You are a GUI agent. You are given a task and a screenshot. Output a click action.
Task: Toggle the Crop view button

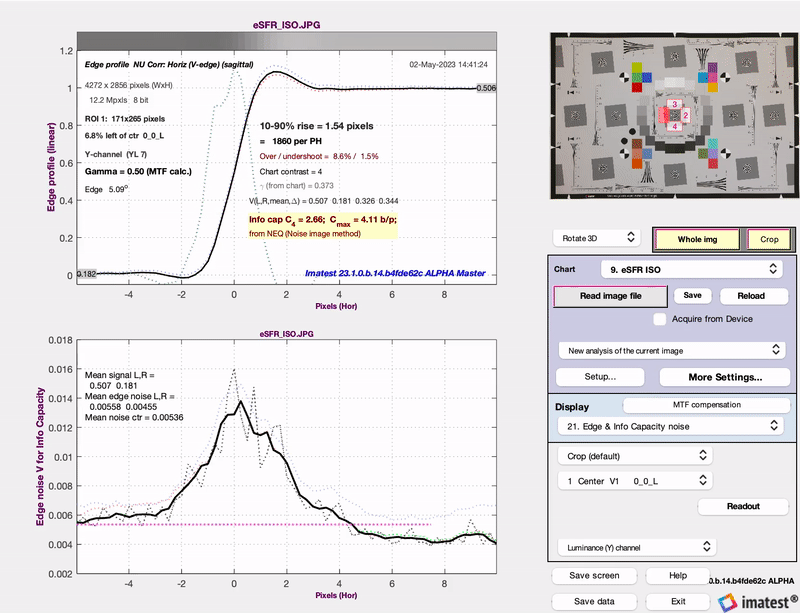click(x=769, y=239)
